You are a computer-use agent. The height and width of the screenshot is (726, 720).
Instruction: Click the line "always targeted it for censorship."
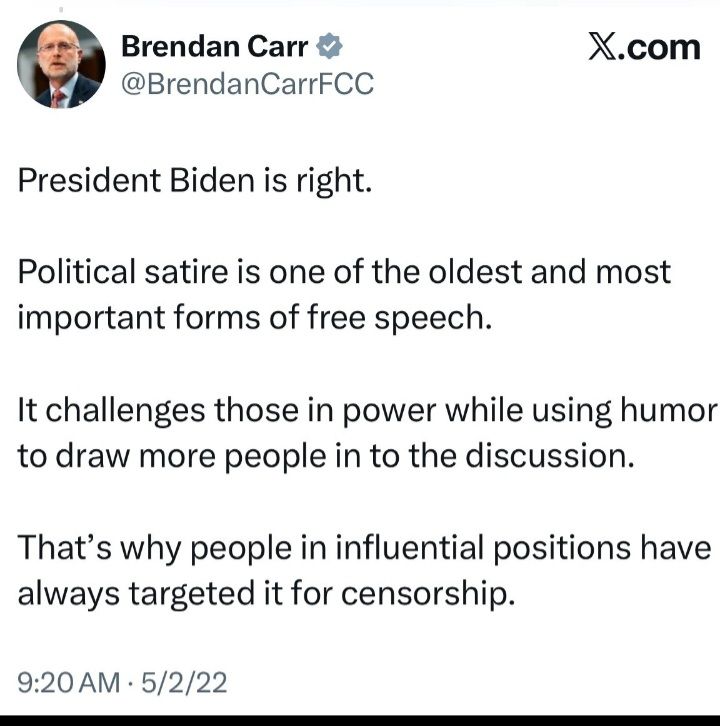266,594
